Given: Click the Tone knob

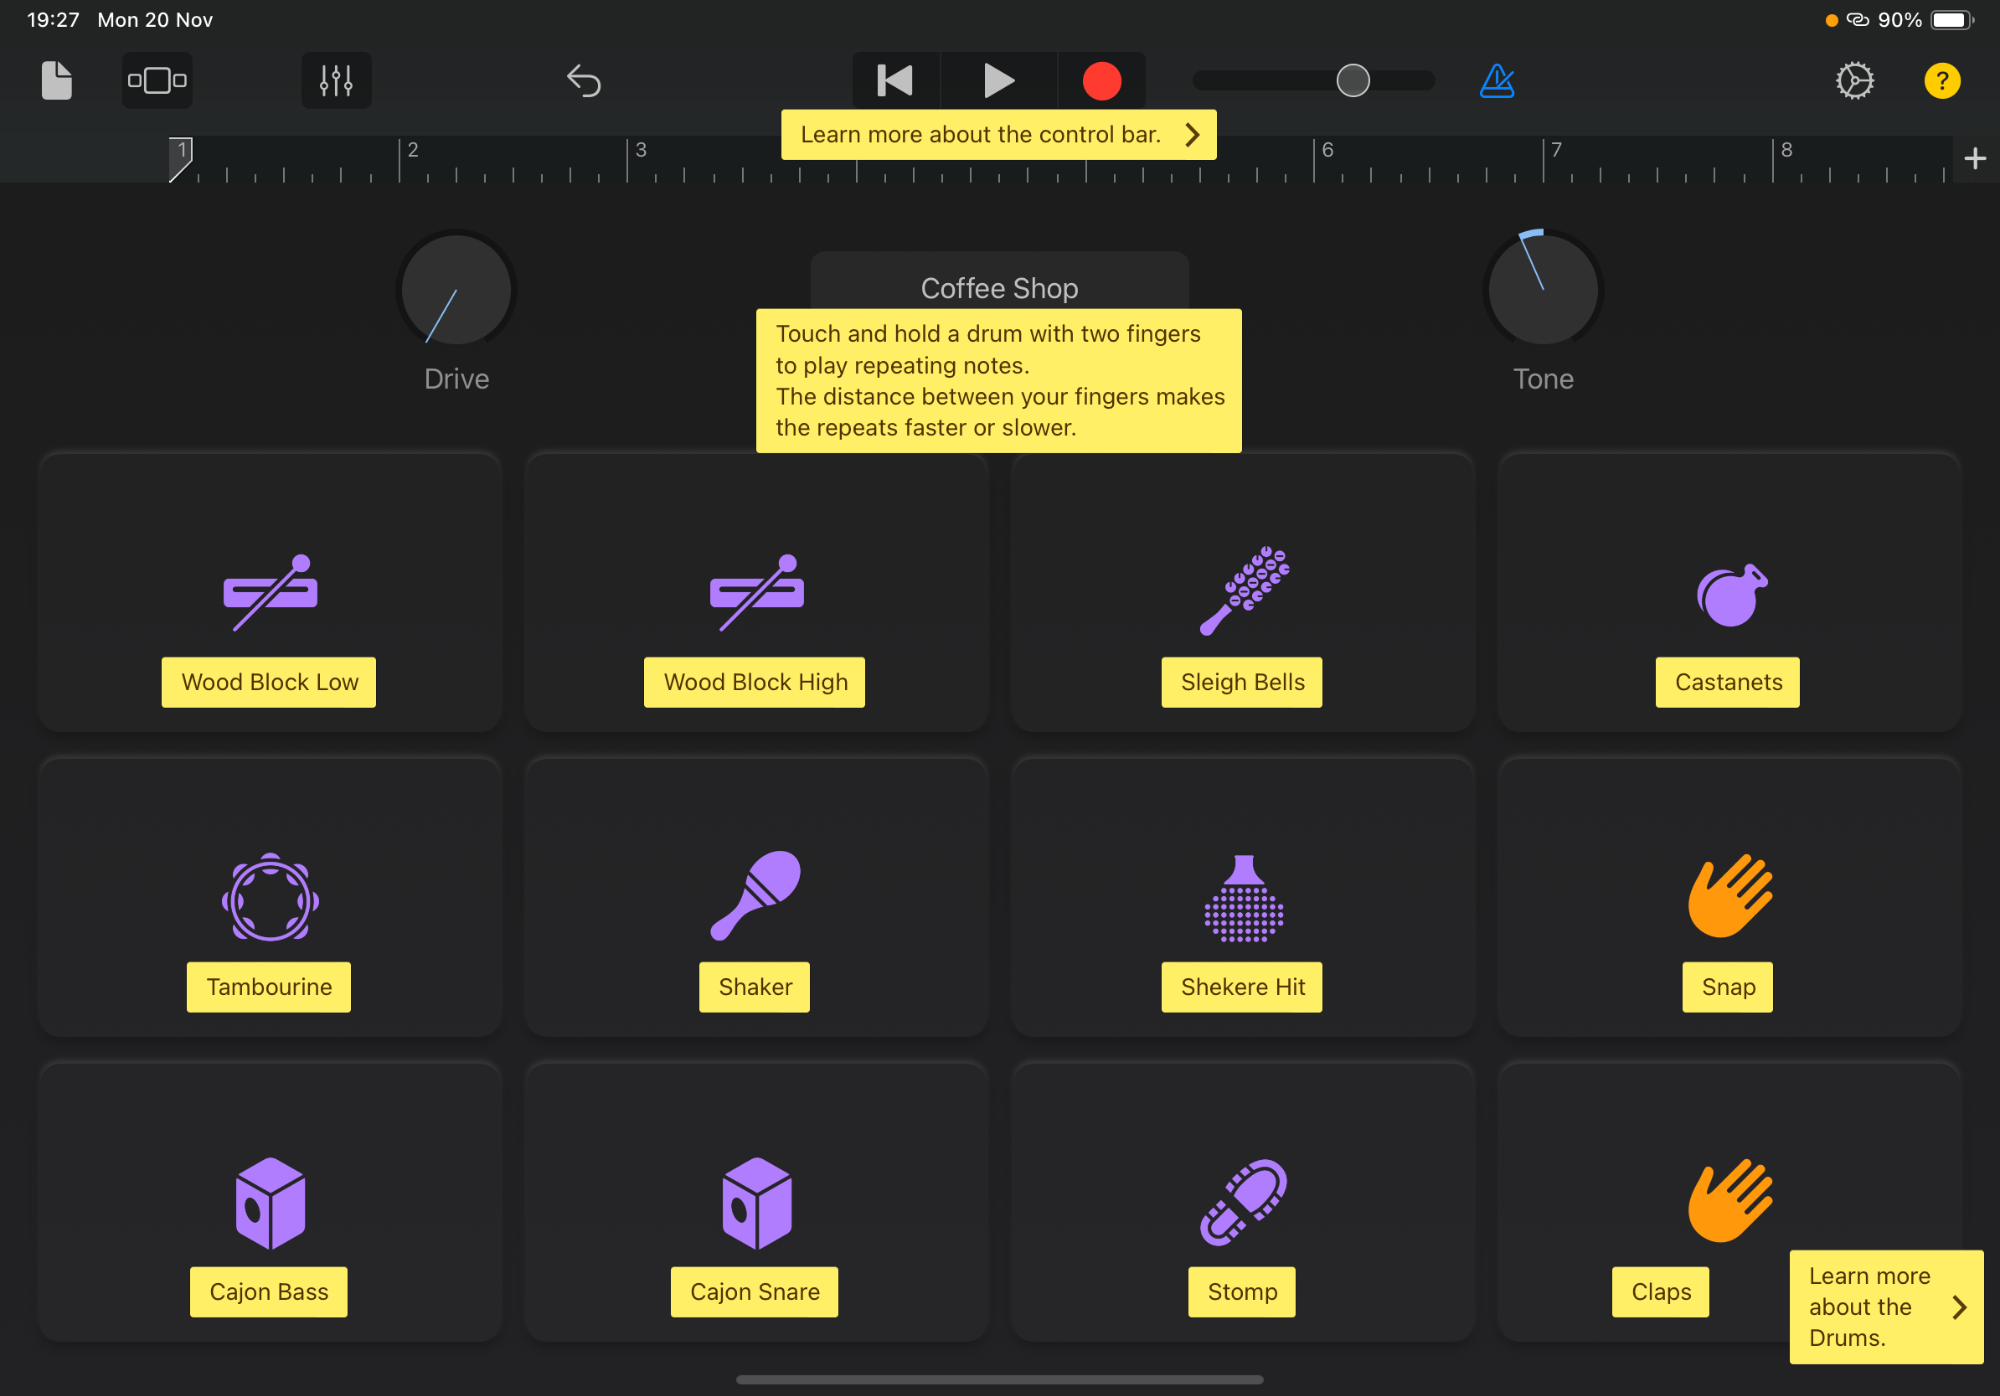Looking at the screenshot, I should 1543,290.
